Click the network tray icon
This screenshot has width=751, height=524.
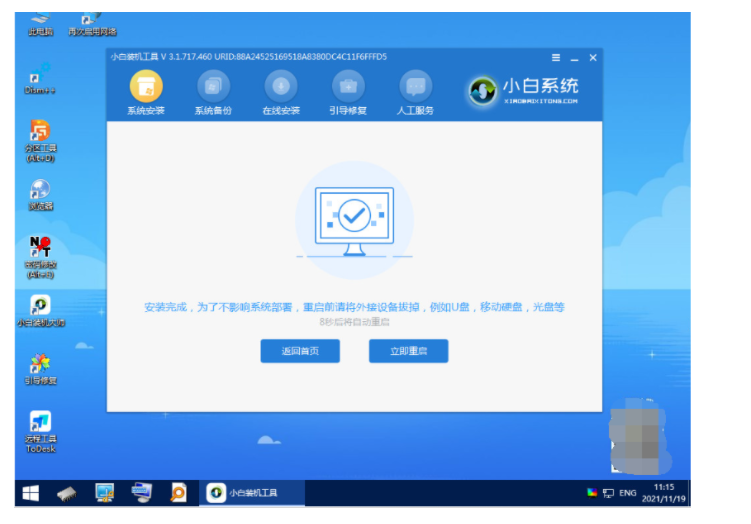pyautogui.click(x=608, y=493)
